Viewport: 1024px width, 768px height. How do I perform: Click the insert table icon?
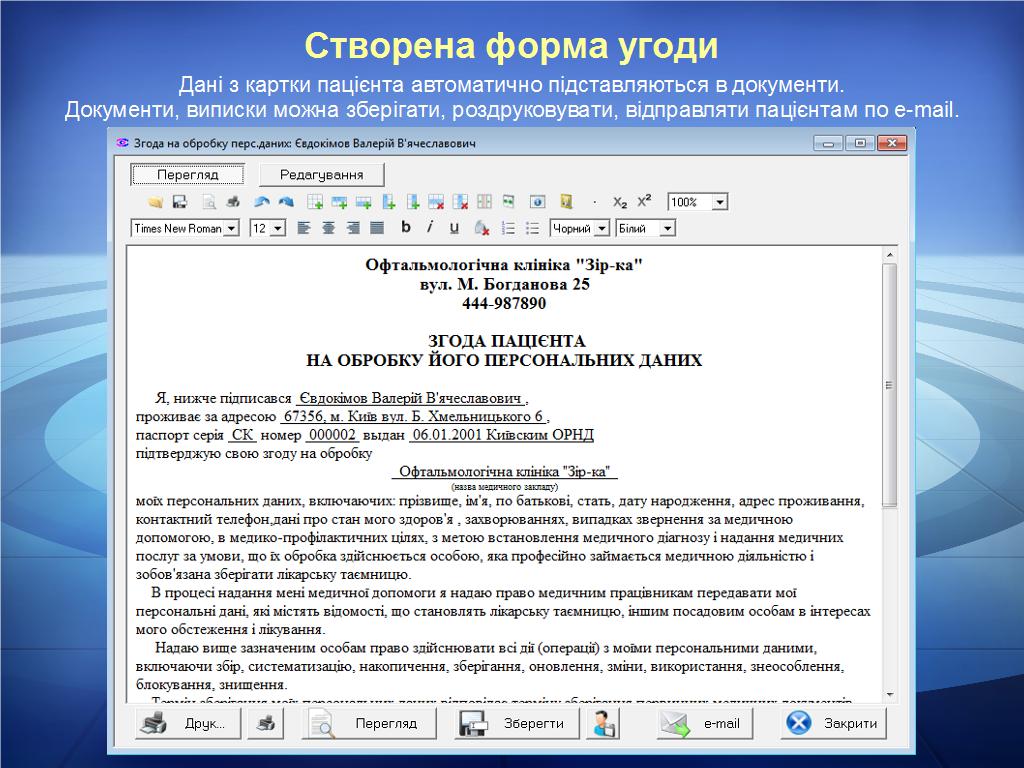pos(315,202)
